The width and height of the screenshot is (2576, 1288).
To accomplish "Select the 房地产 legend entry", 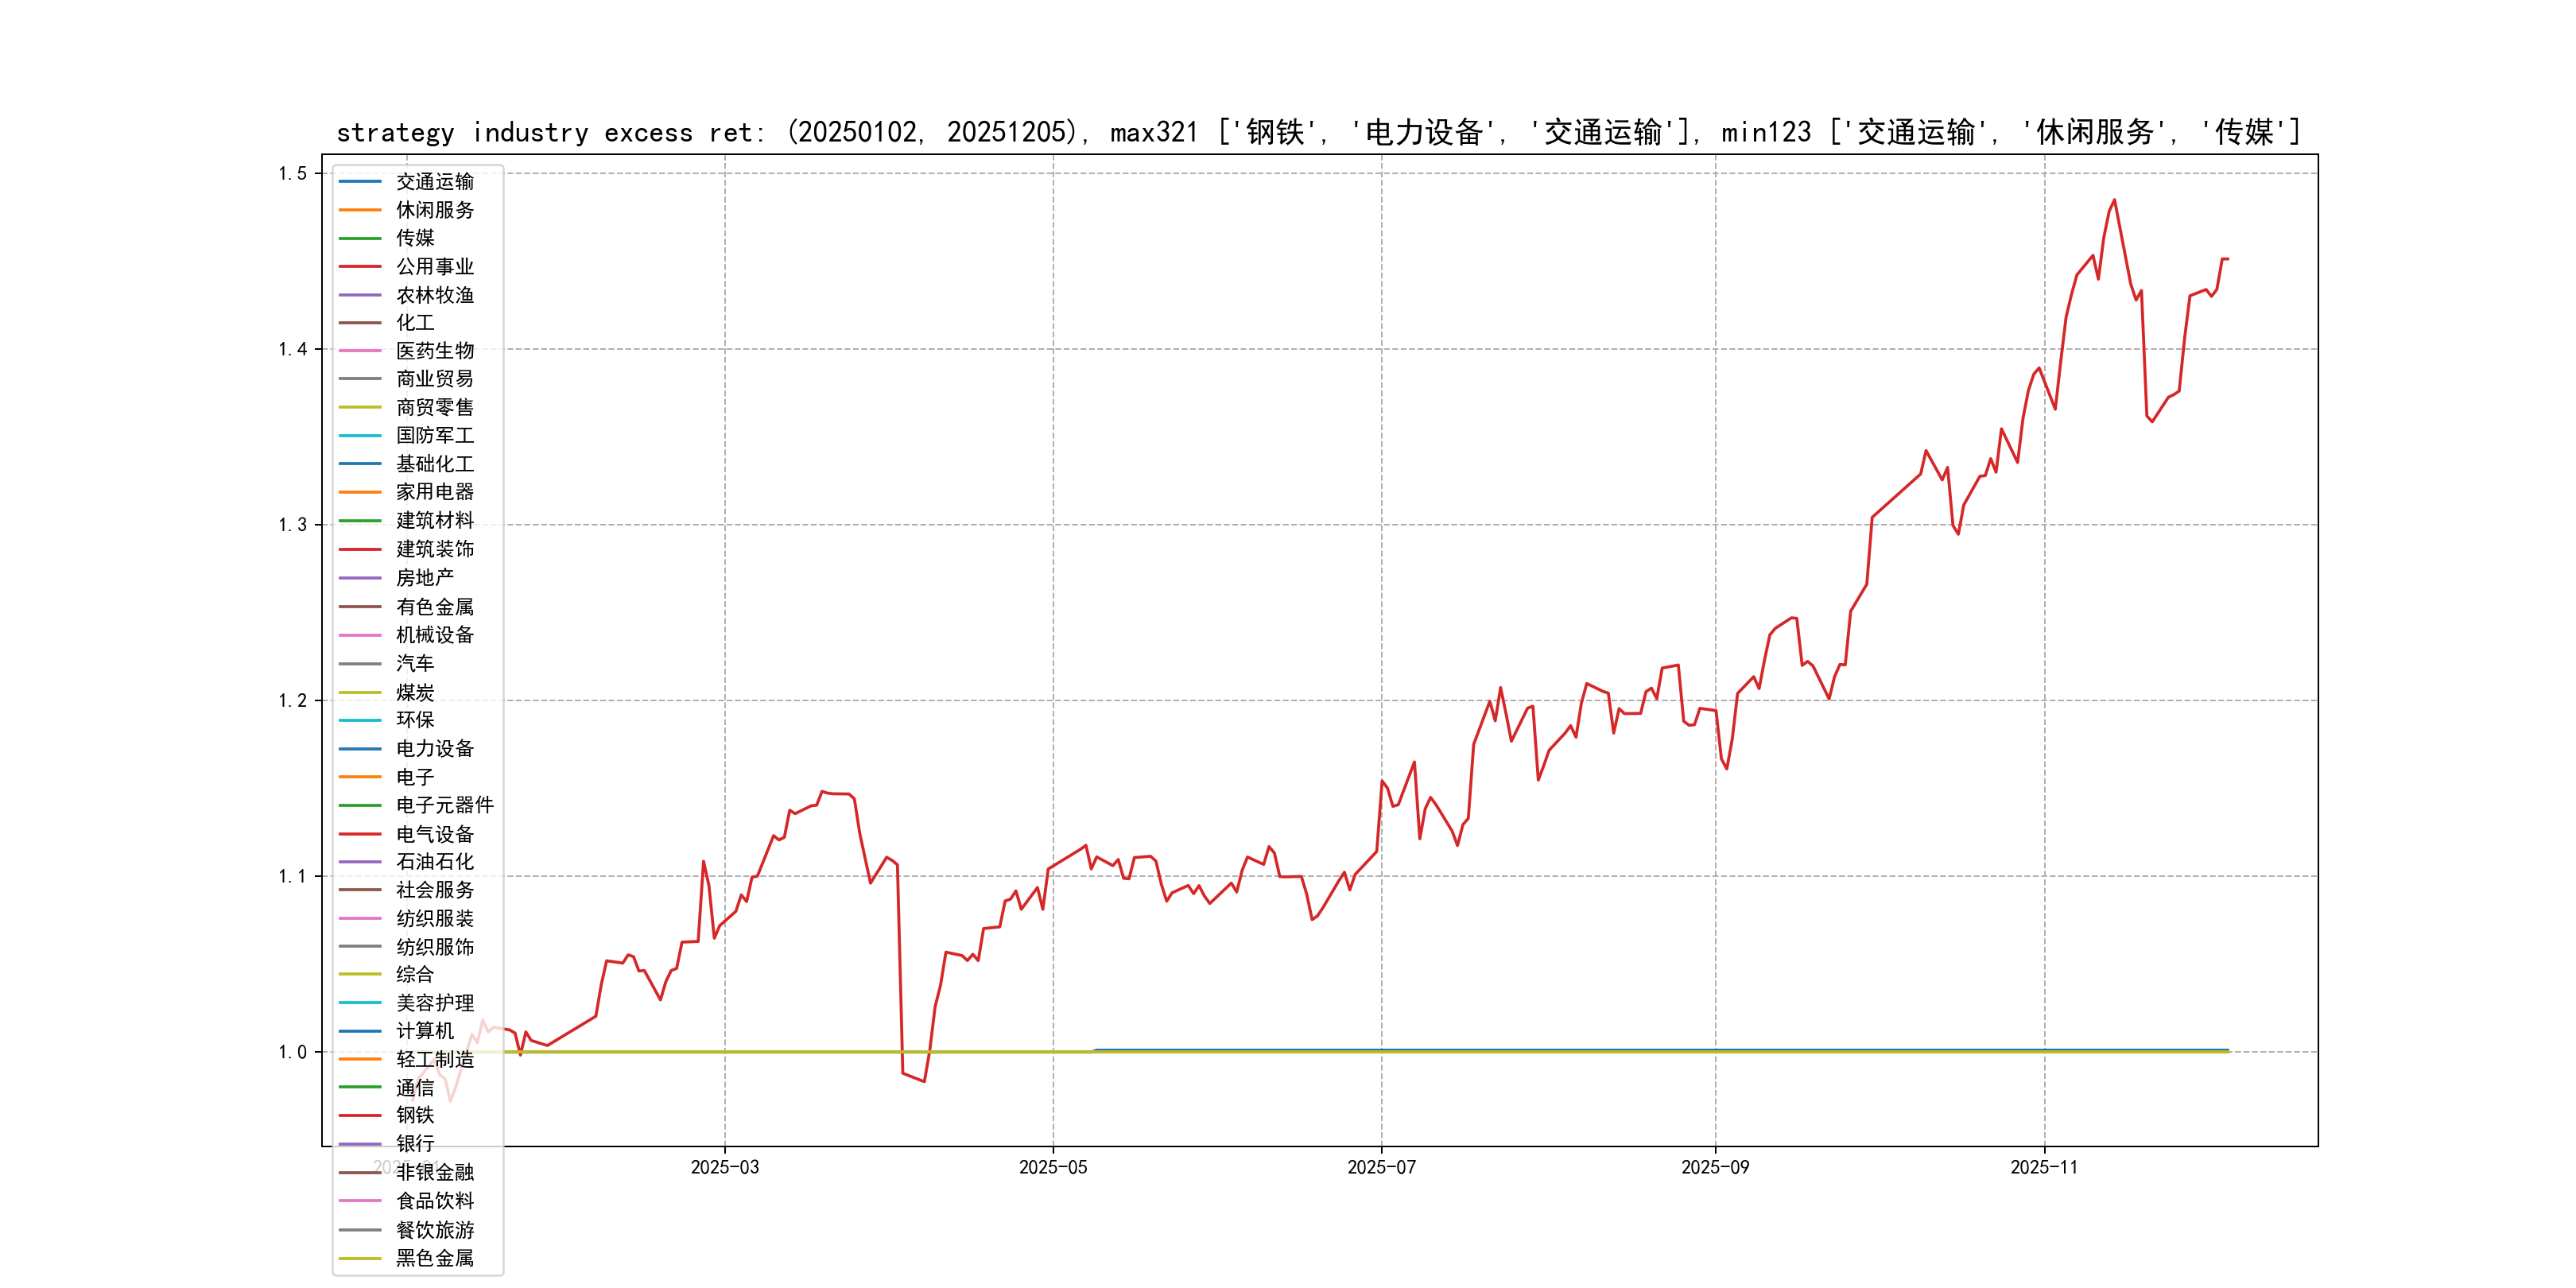I will coord(425,578).
